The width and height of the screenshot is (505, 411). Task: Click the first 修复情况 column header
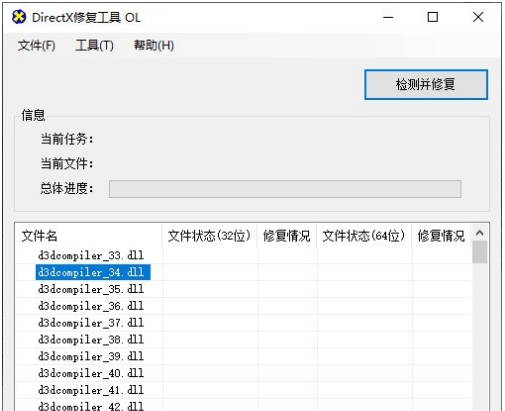click(x=287, y=236)
